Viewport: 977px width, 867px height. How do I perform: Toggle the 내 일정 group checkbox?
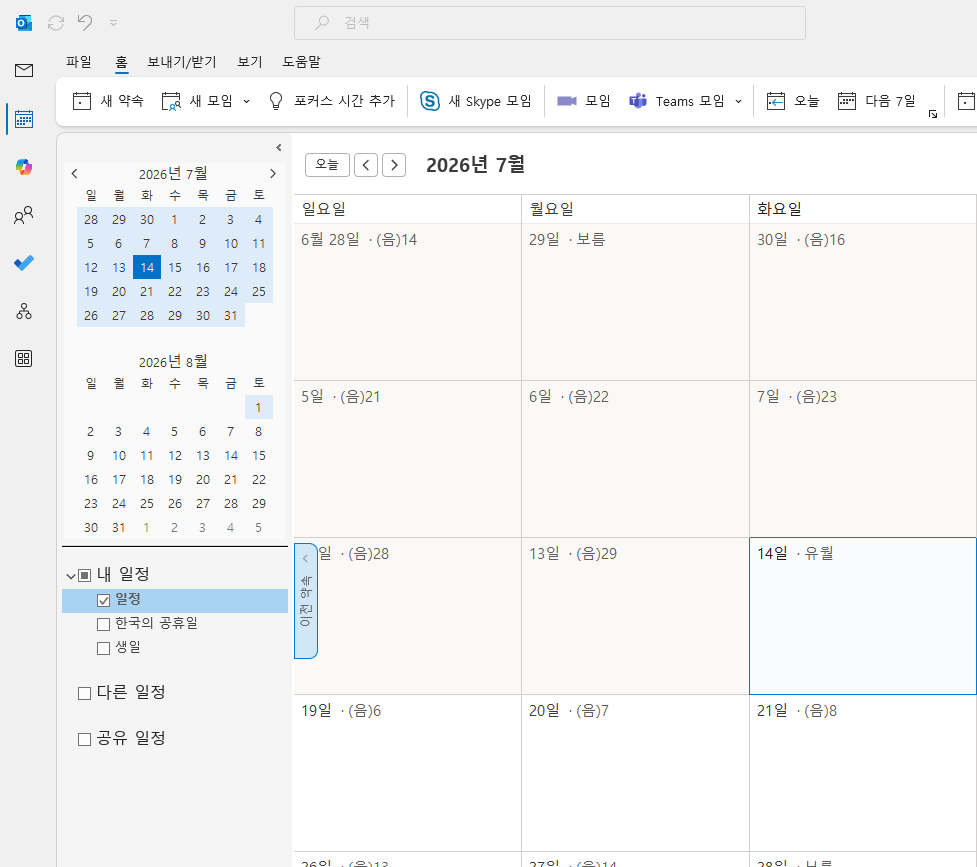click(x=85, y=575)
